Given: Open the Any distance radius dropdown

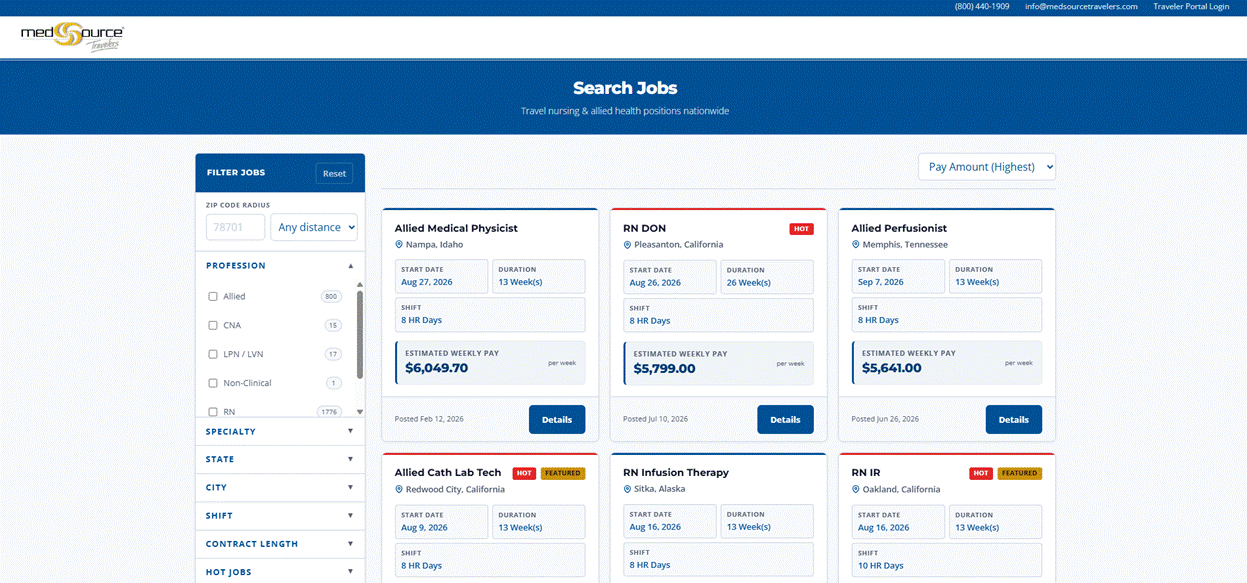Looking at the screenshot, I should click(314, 227).
